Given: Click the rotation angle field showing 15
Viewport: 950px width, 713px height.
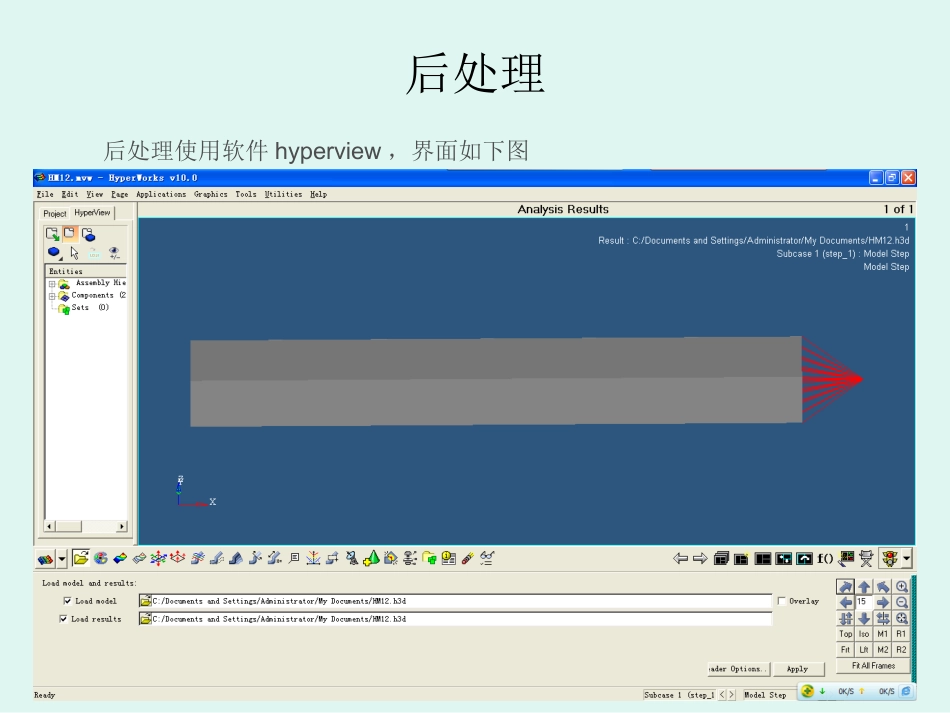Looking at the screenshot, I should click(x=864, y=602).
